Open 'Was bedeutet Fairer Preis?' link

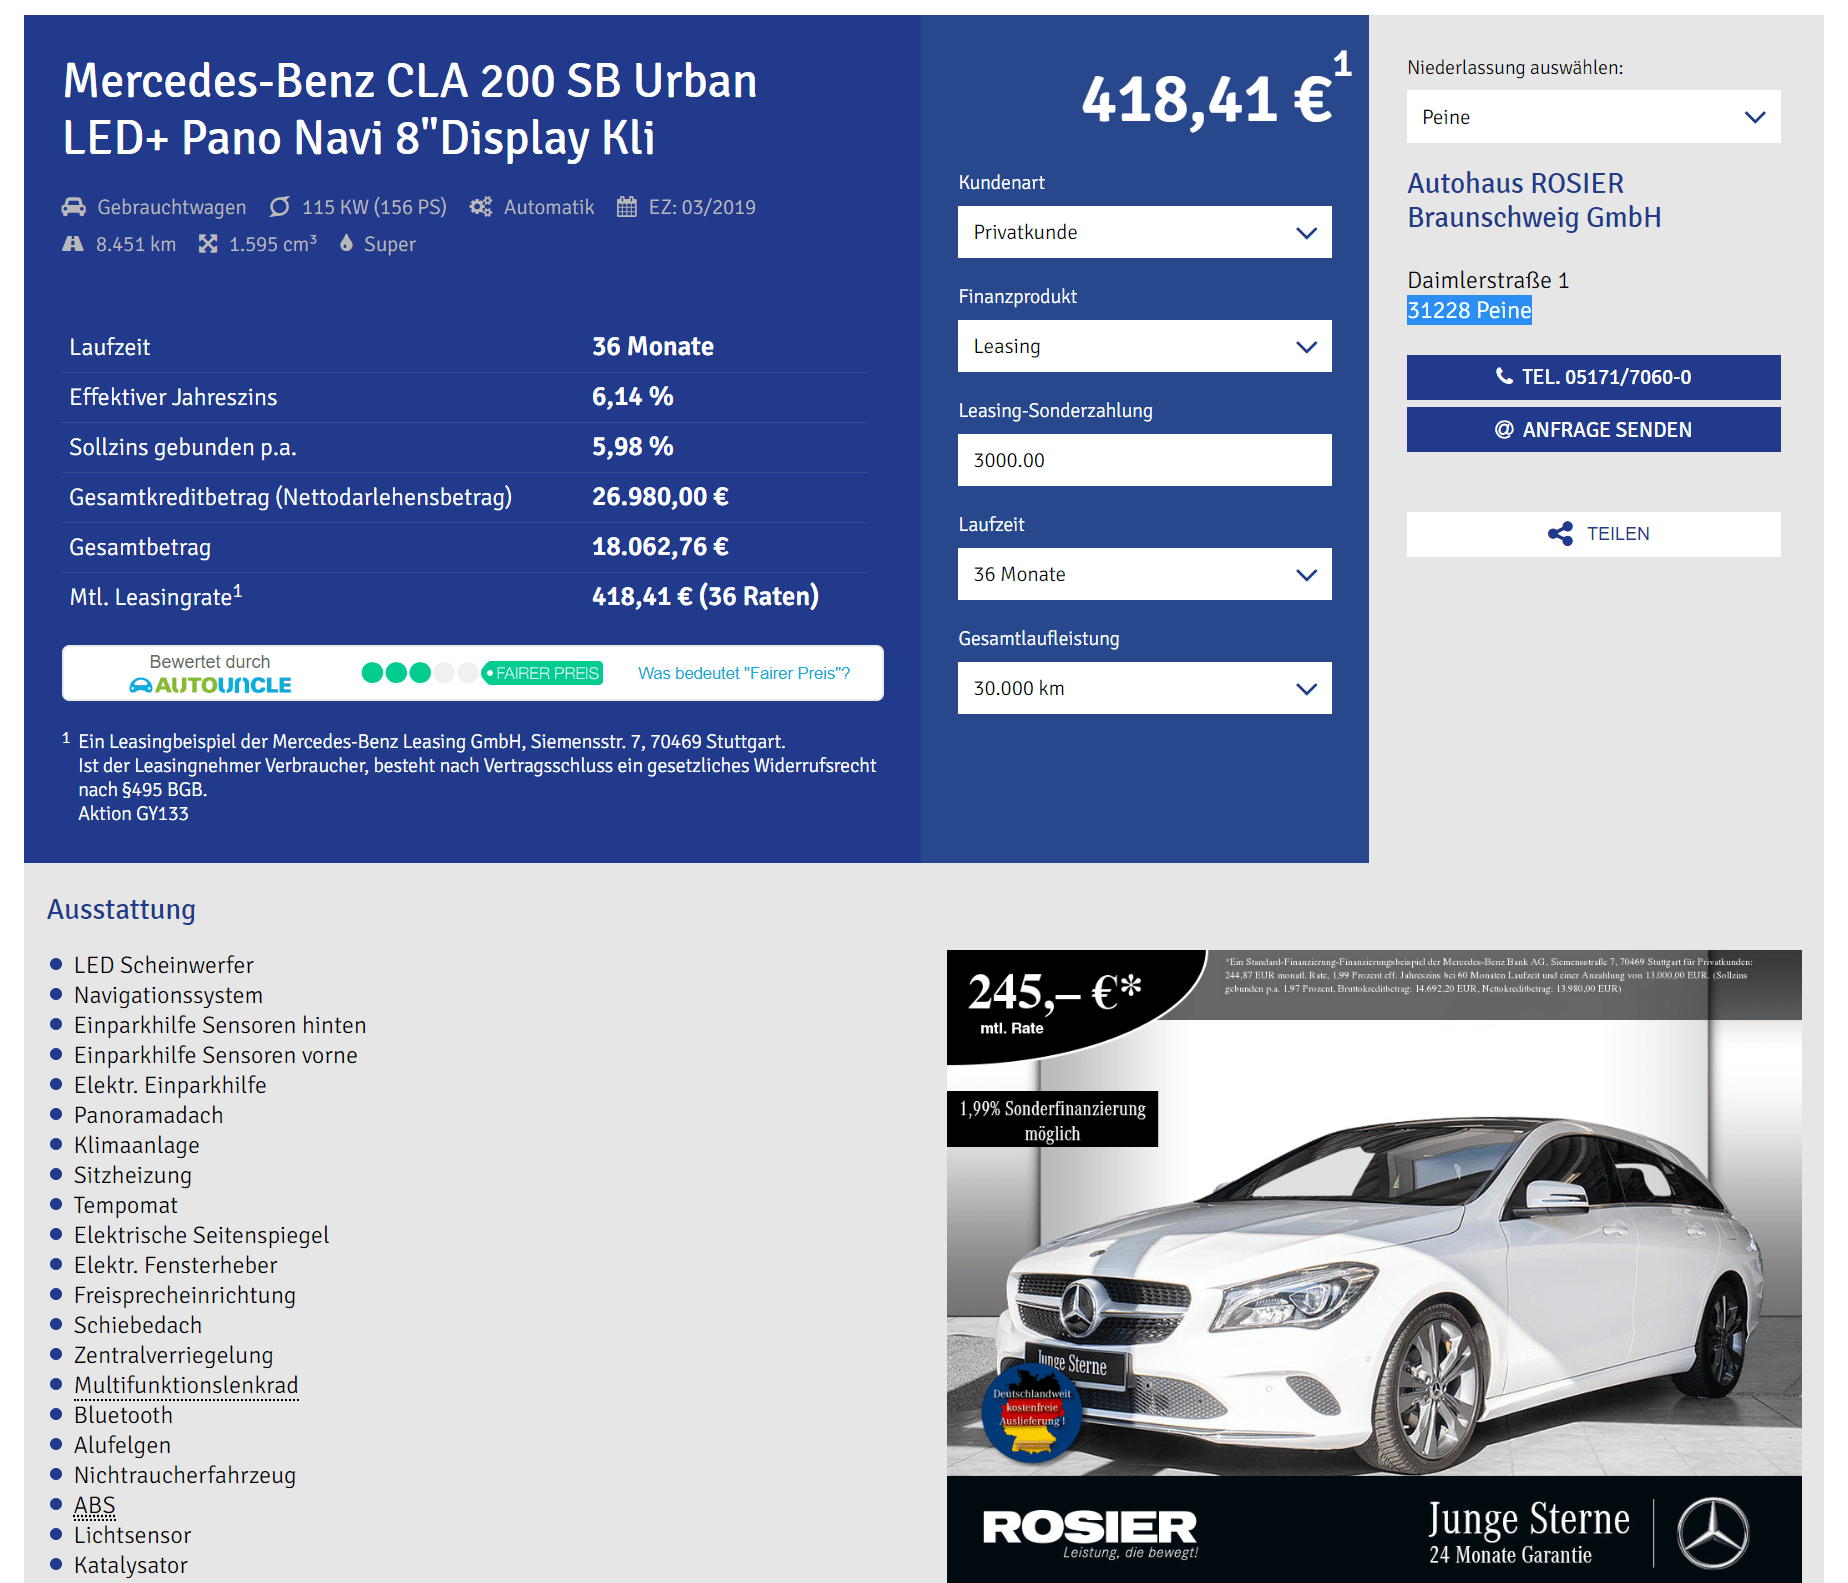tap(744, 673)
